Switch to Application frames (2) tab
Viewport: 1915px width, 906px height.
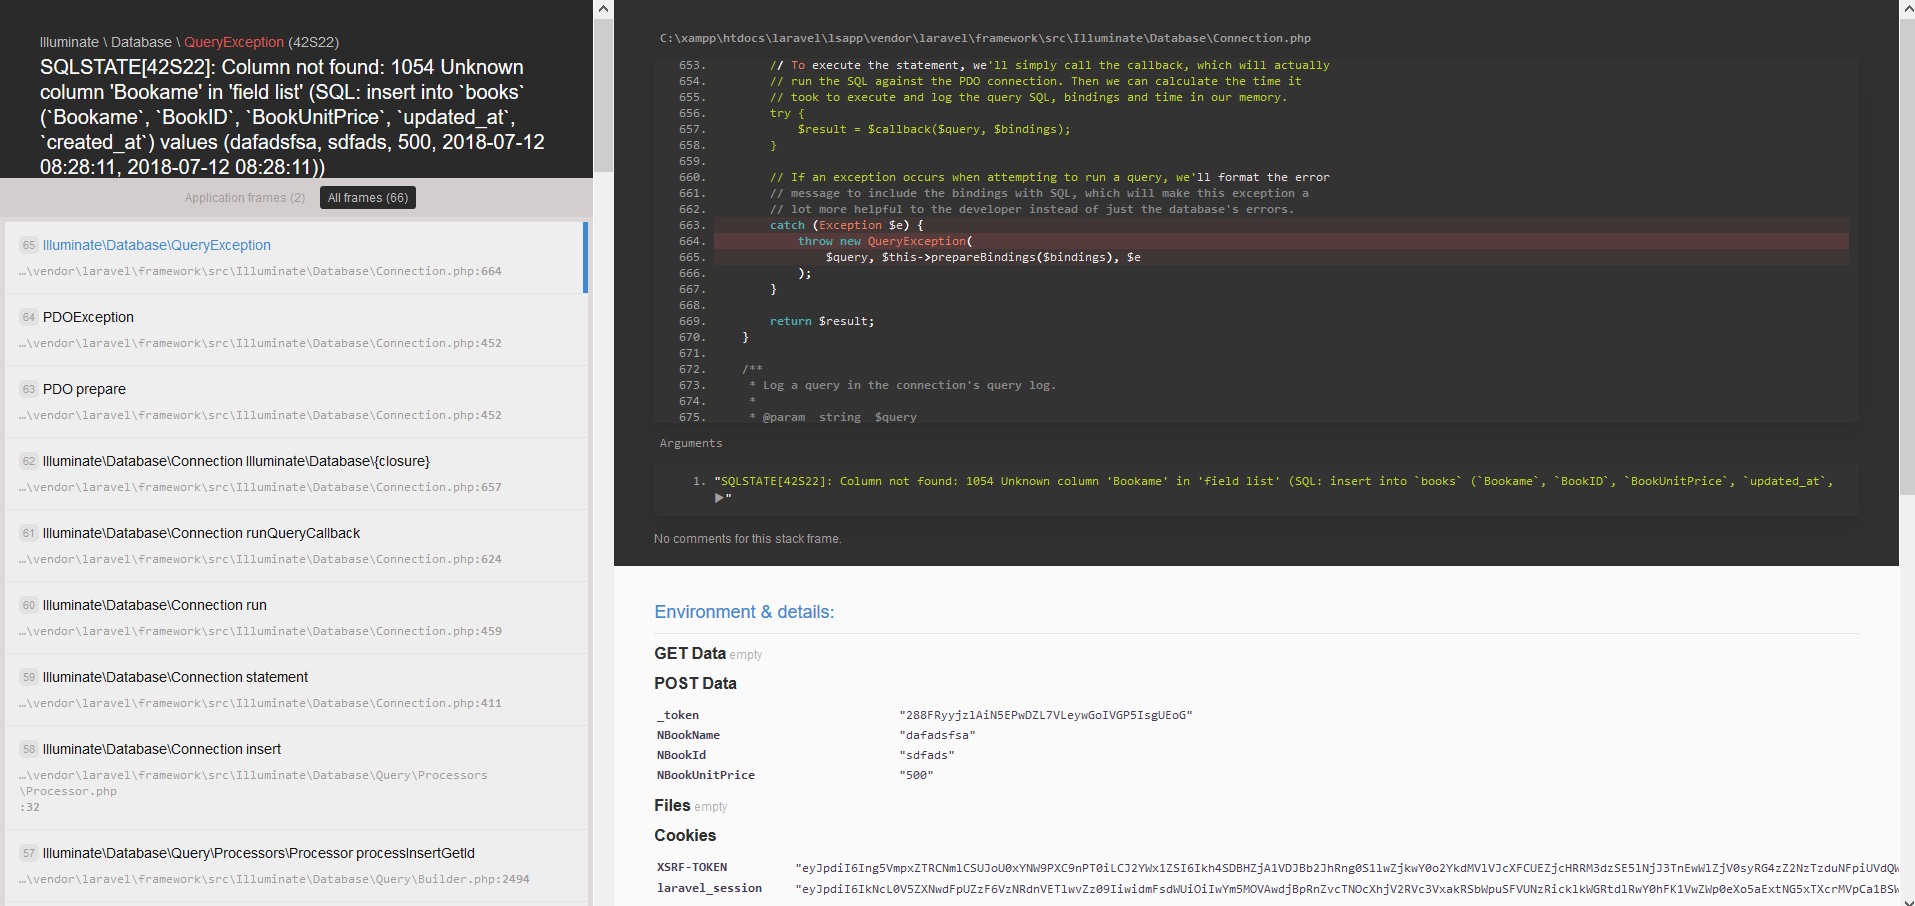(245, 198)
